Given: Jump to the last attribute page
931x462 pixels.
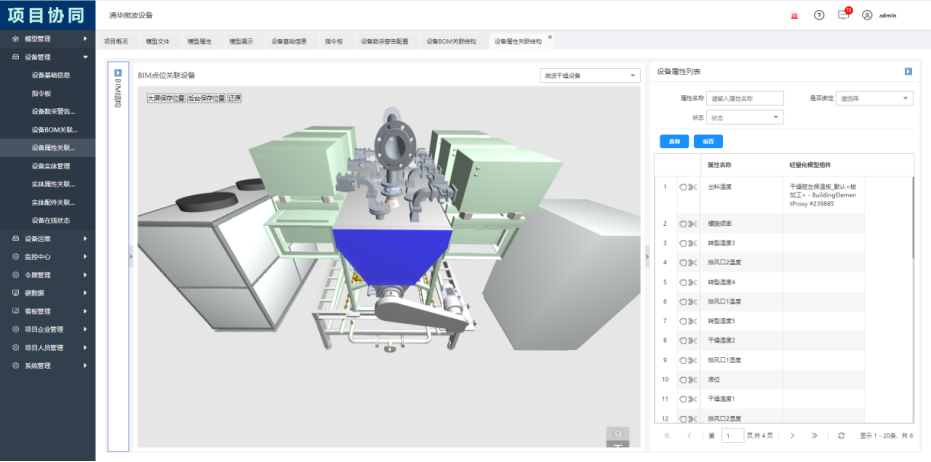Looking at the screenshot, I should (x=815, y=435).
